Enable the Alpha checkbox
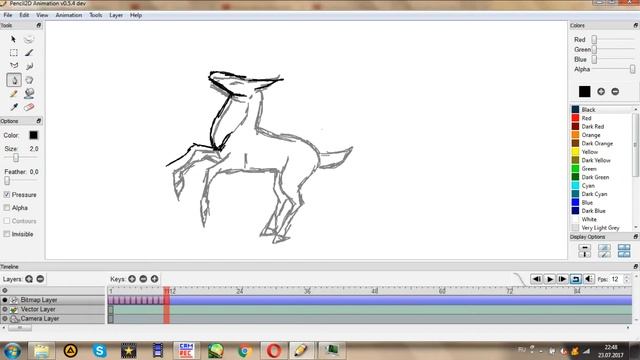Viewport: 640px width, 360px height. coord(7,208)
